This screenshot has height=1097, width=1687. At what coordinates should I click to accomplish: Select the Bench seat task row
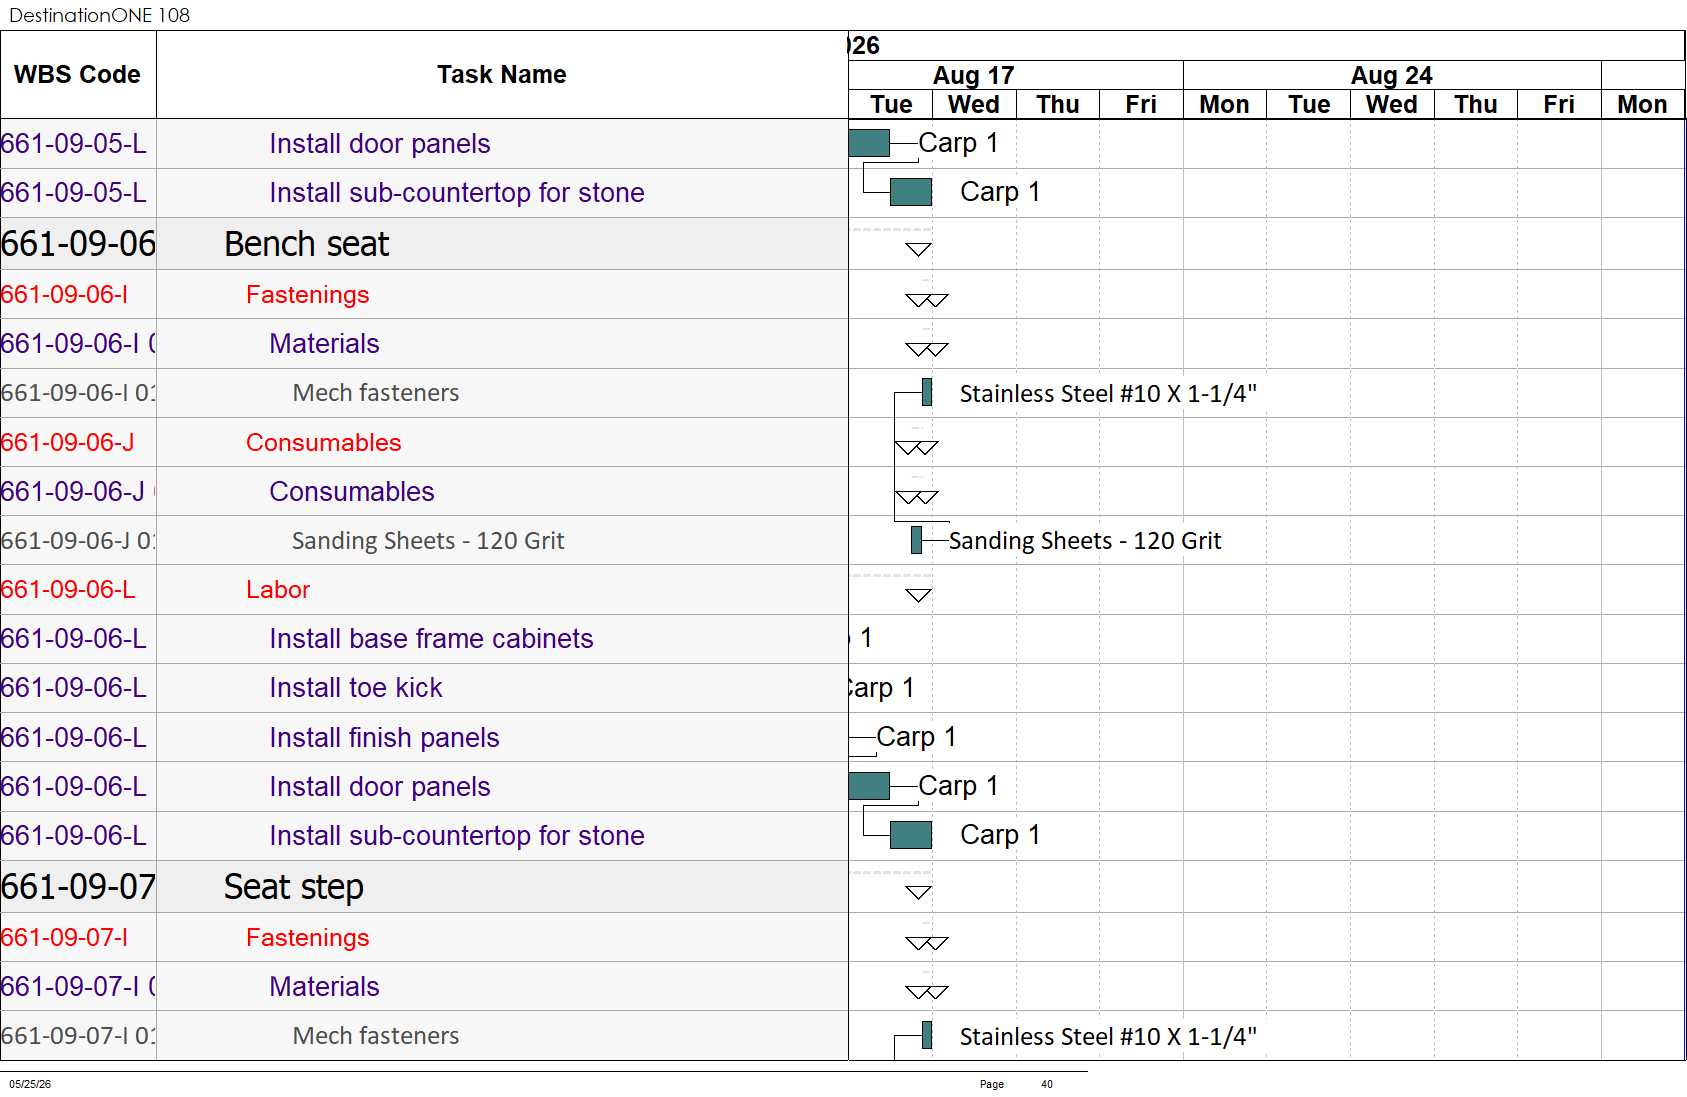(x=424, y=244)
